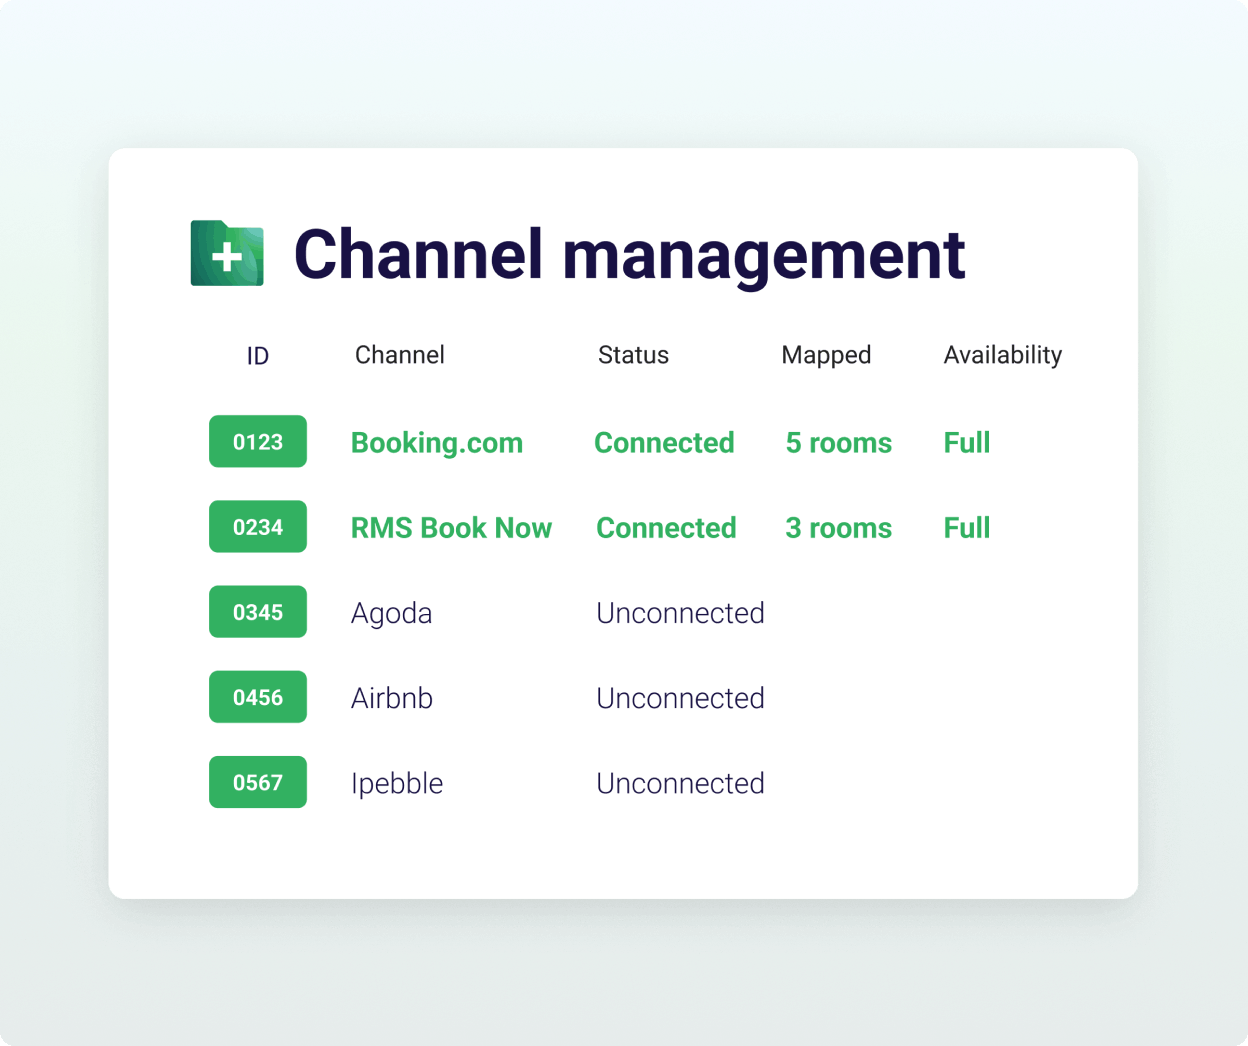Click the Channel column header

[400, 355]
